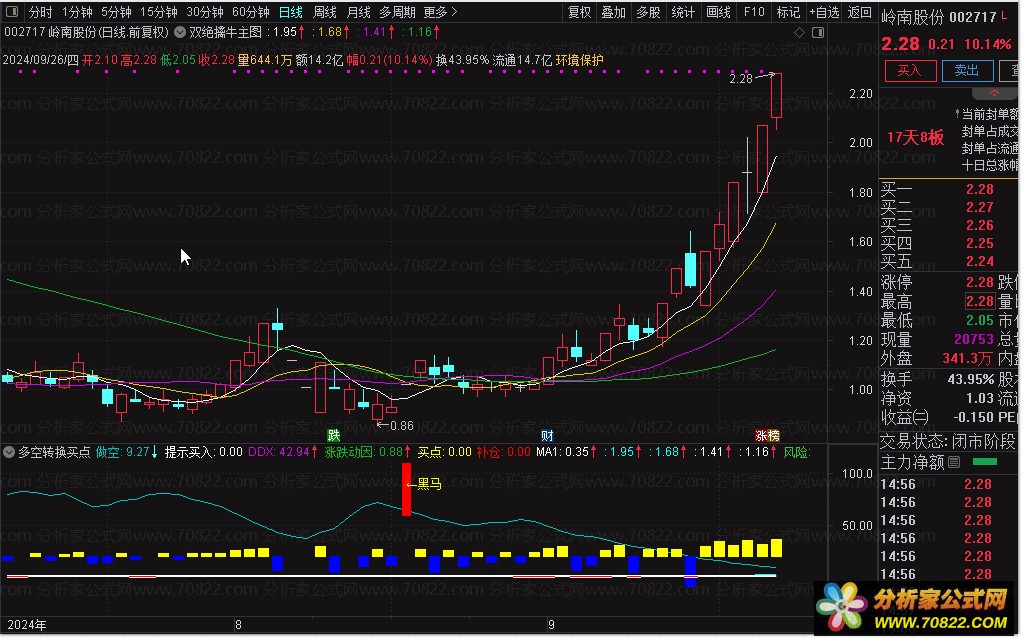The image size is (1024, 639).
Task: Open the 复权 adjustment menu
Action: tap(579, 12)
